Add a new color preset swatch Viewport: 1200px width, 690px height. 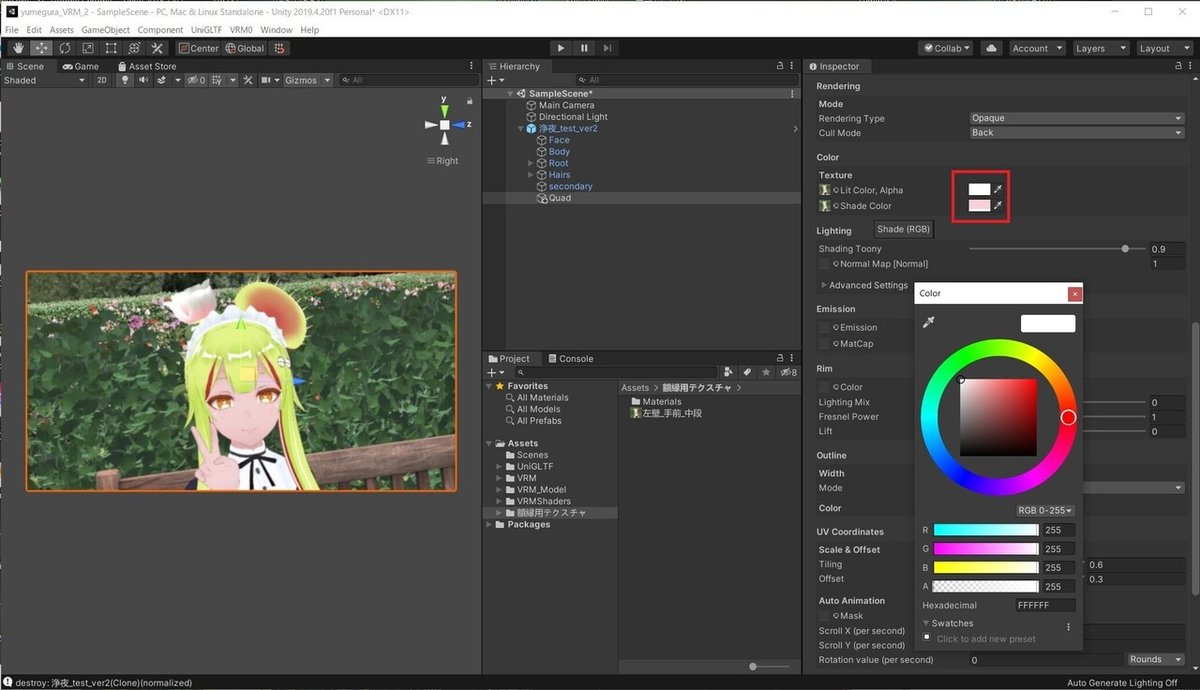click(926, 637)
